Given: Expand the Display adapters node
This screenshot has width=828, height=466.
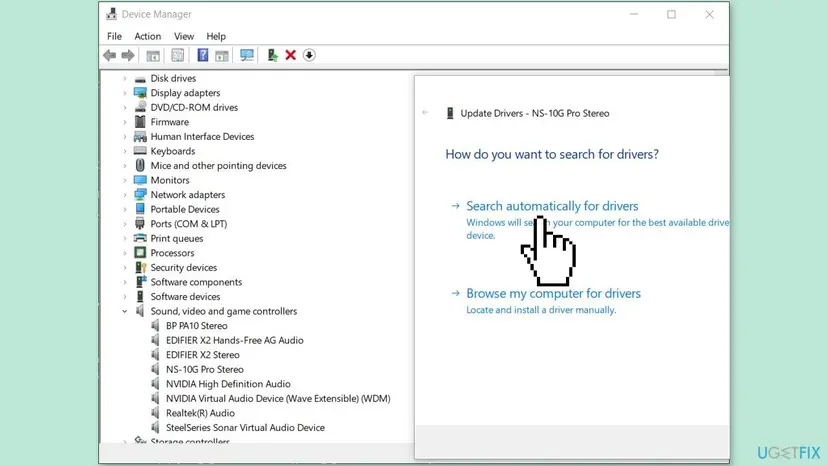Looking at the screenshot, I should (125, 93).
